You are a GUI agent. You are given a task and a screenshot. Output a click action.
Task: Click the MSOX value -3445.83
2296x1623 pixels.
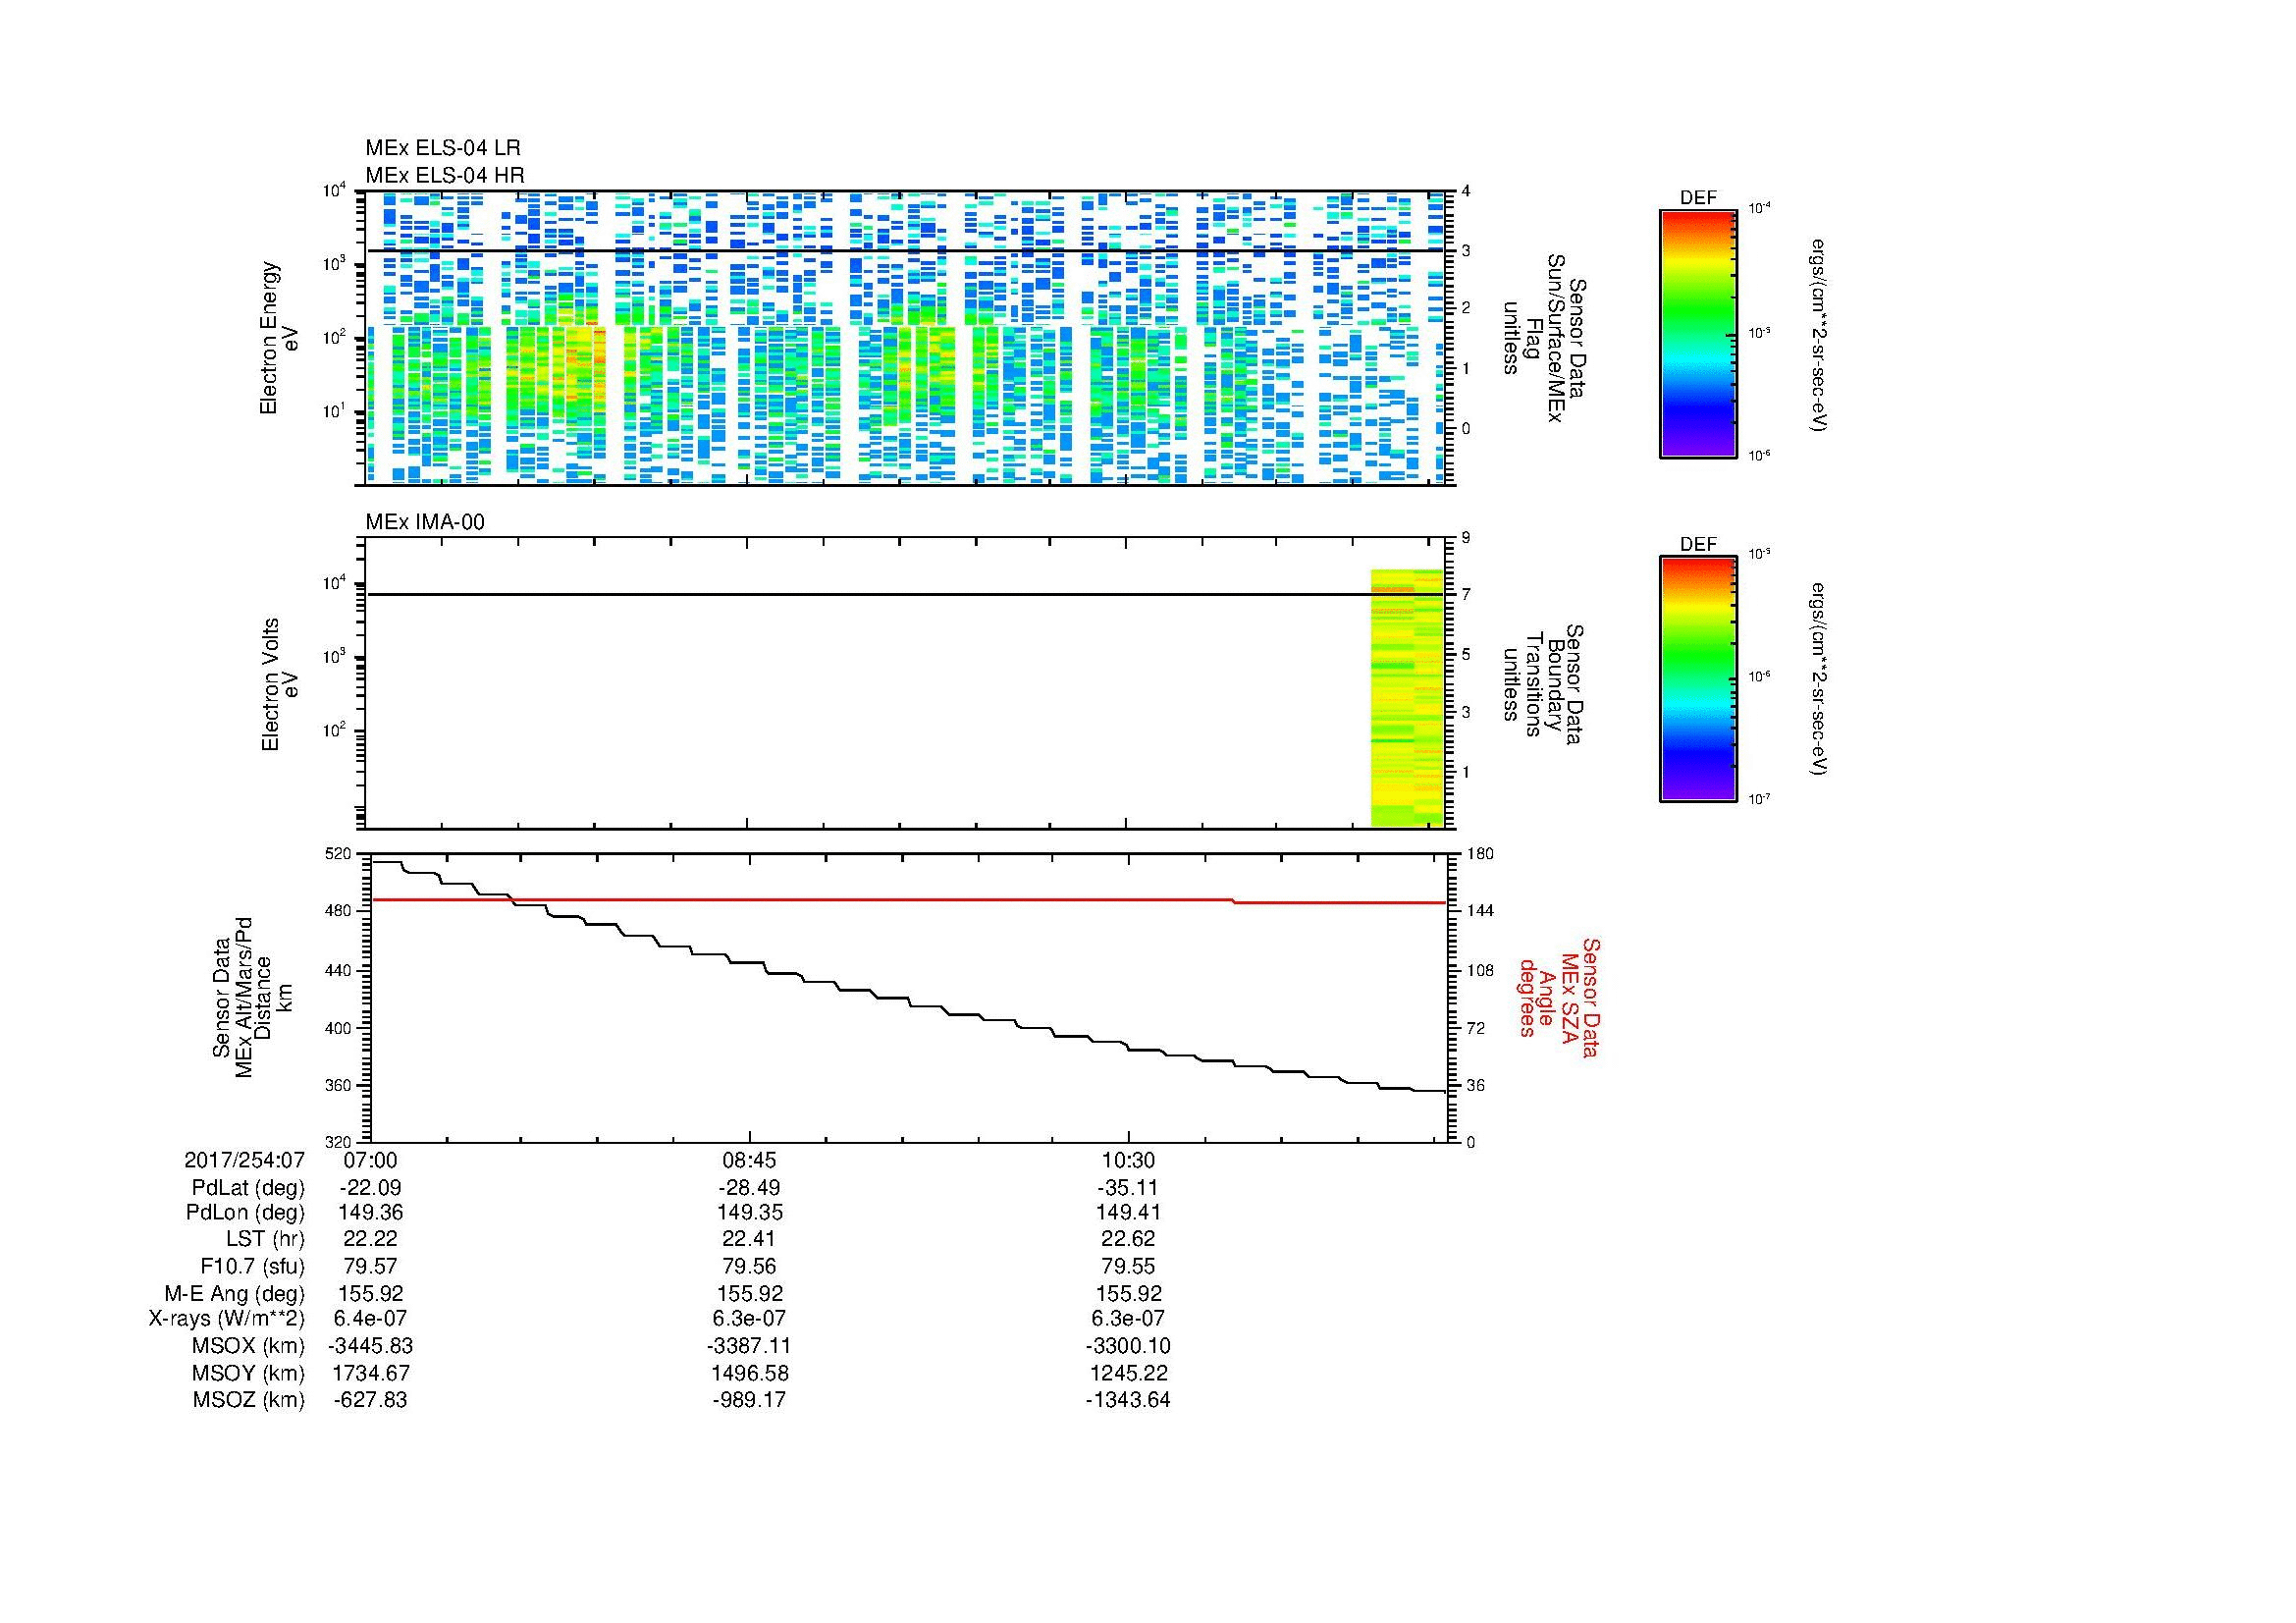coord(370,1346)
